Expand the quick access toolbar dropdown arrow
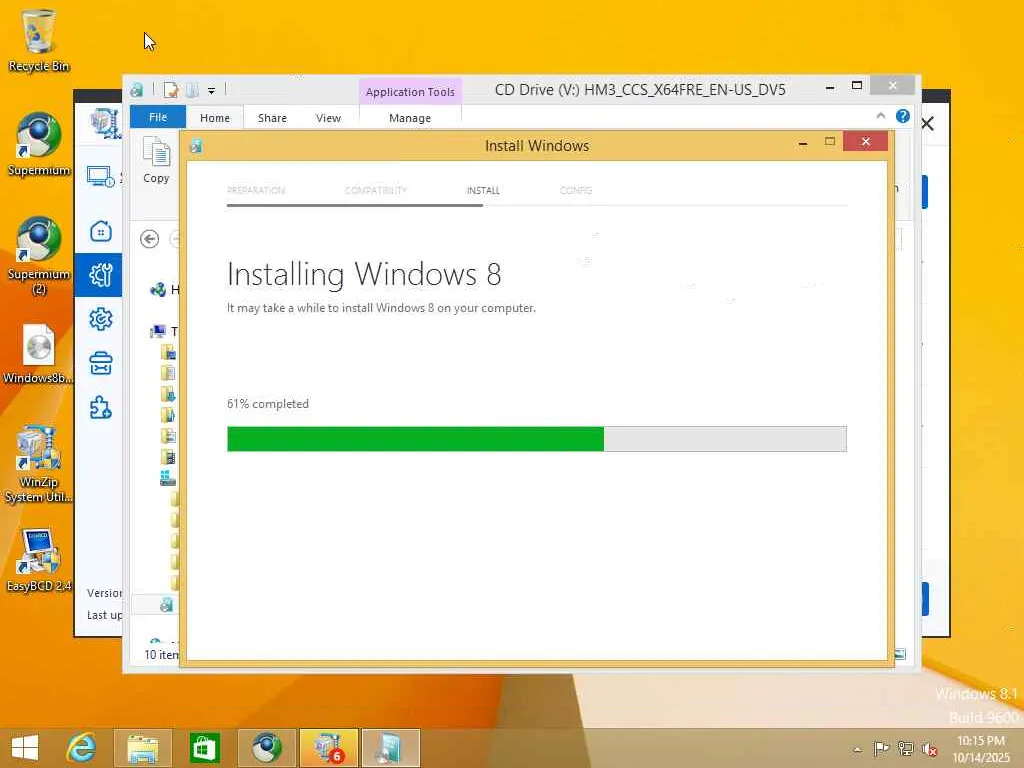This screenshot has width=1024, height=768. pos(212,90)
